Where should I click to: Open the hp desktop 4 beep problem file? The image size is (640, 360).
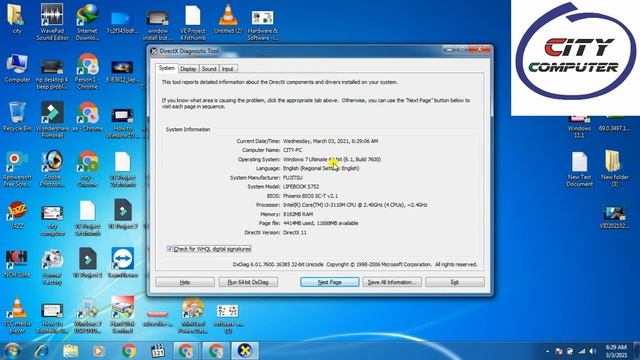click(52, 75)
